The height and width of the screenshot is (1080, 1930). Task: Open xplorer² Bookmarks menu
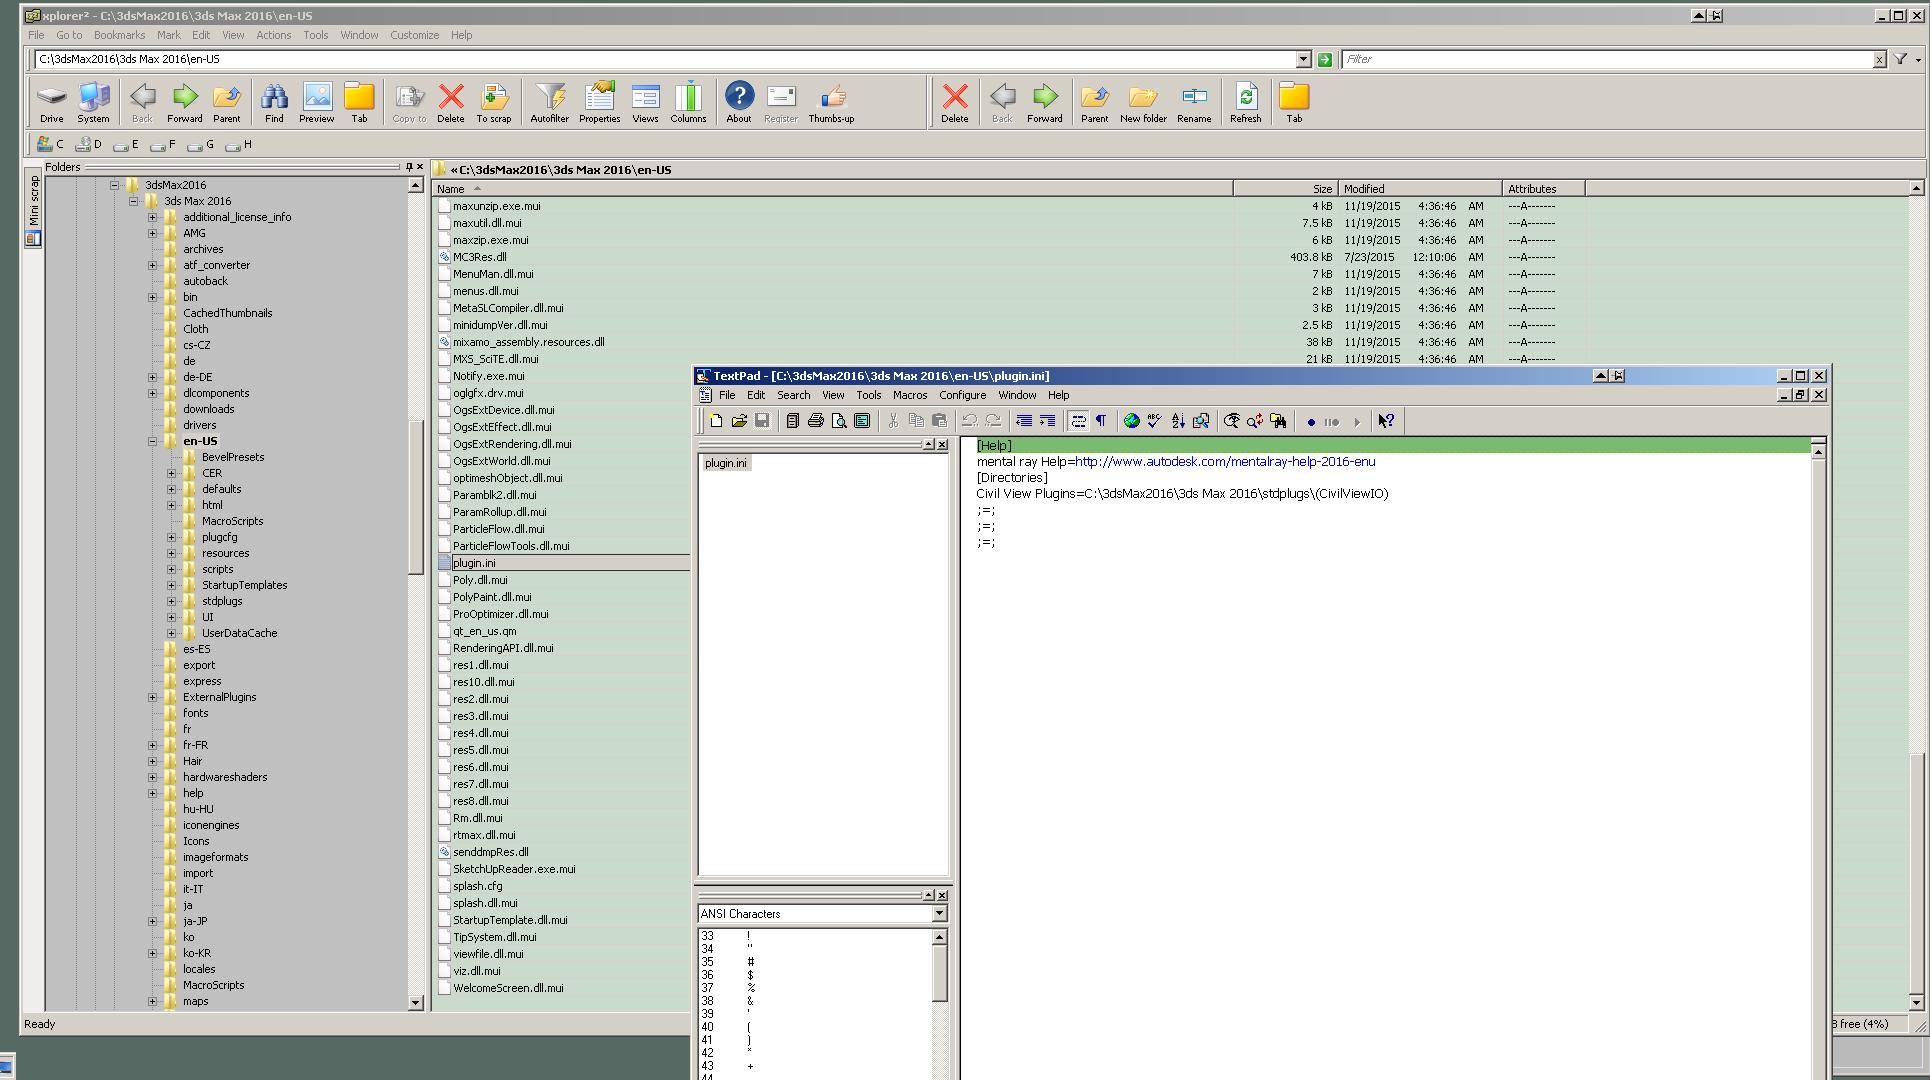(x=119, y=35)
